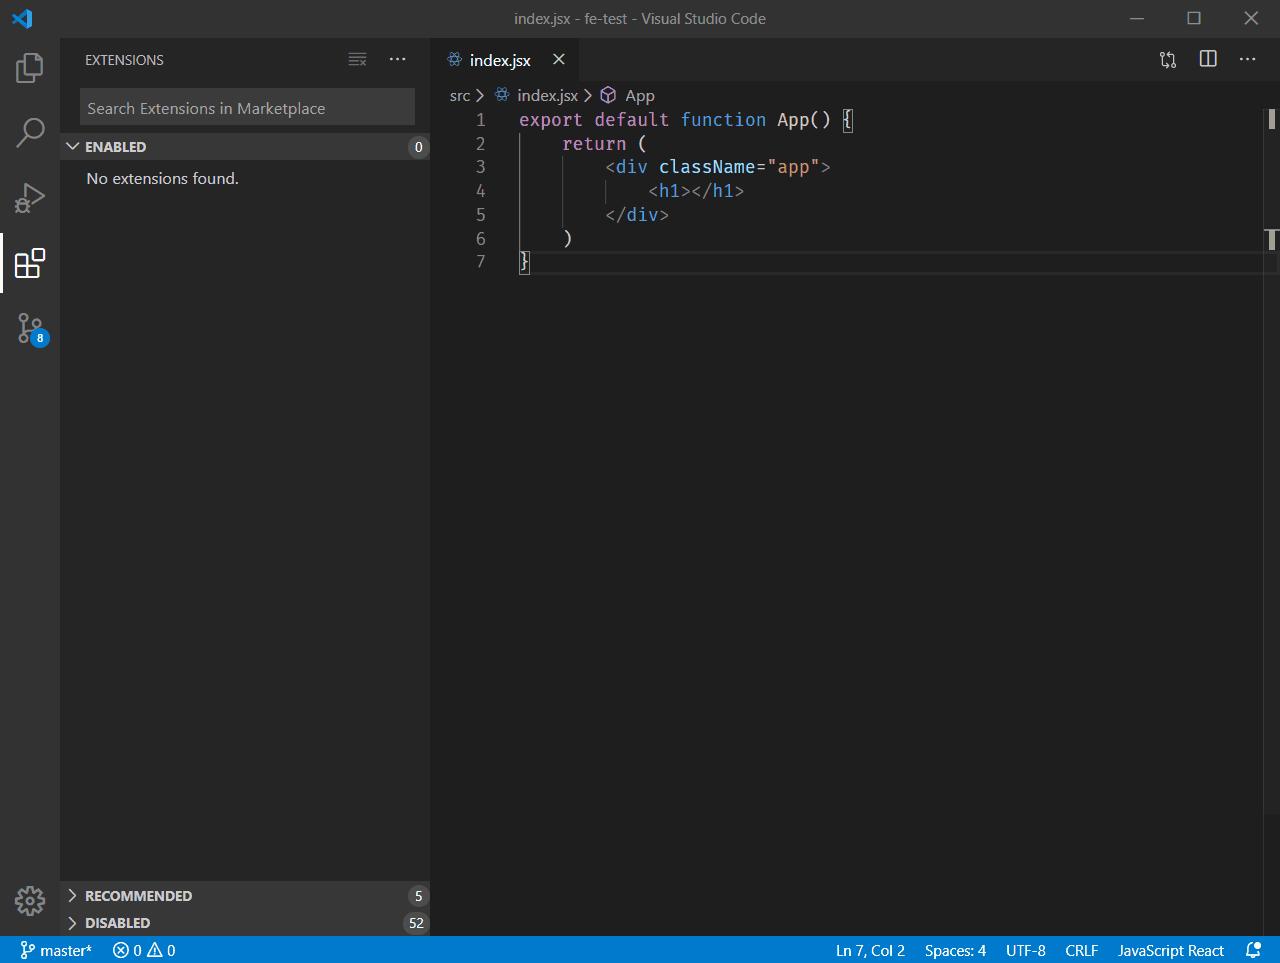The width and height of the screenshot is (1280, 963).
Task: Change language mode via JavaScript React label
Action: (x=1170, y=950)
